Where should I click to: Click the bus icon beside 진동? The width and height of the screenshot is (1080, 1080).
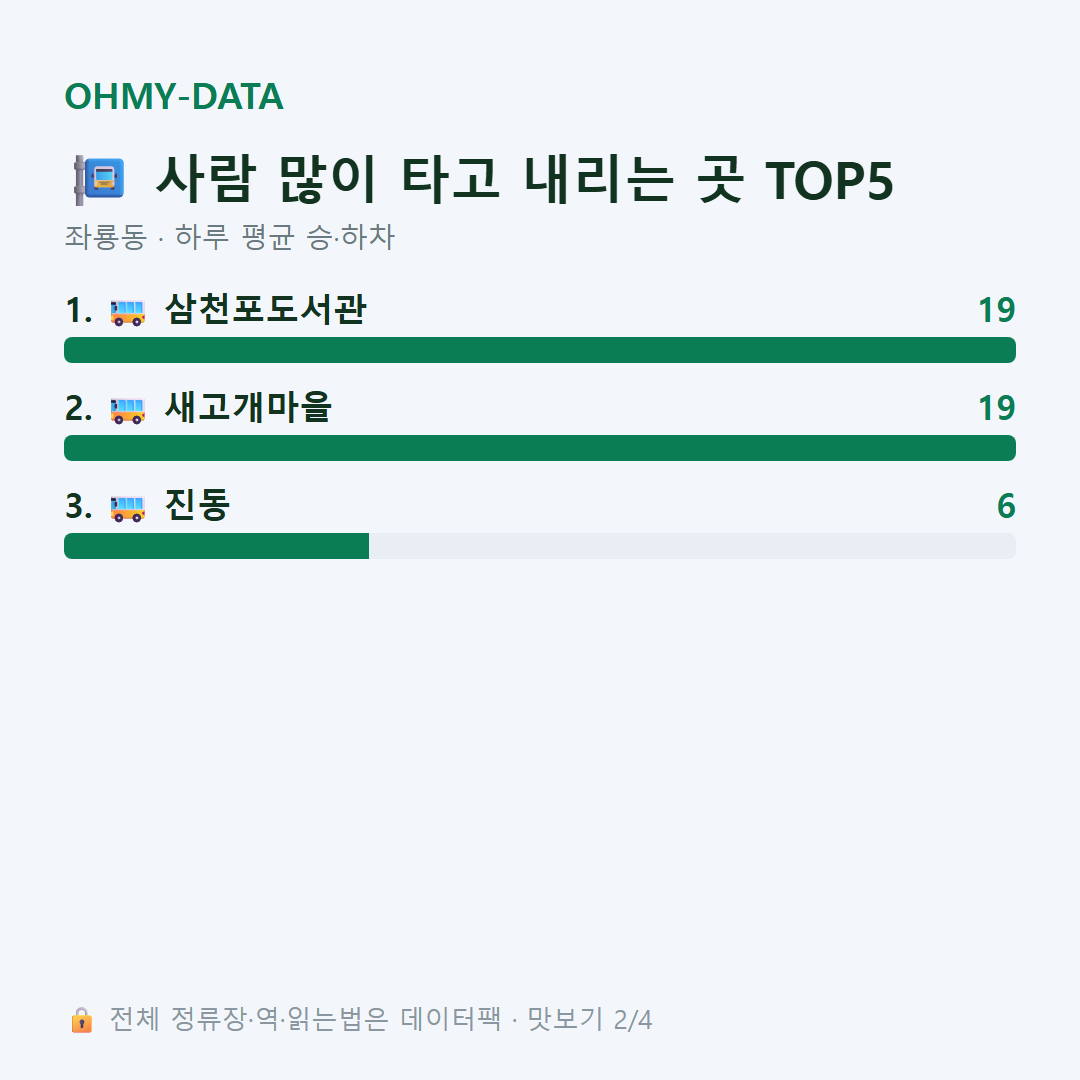point(127,508)
